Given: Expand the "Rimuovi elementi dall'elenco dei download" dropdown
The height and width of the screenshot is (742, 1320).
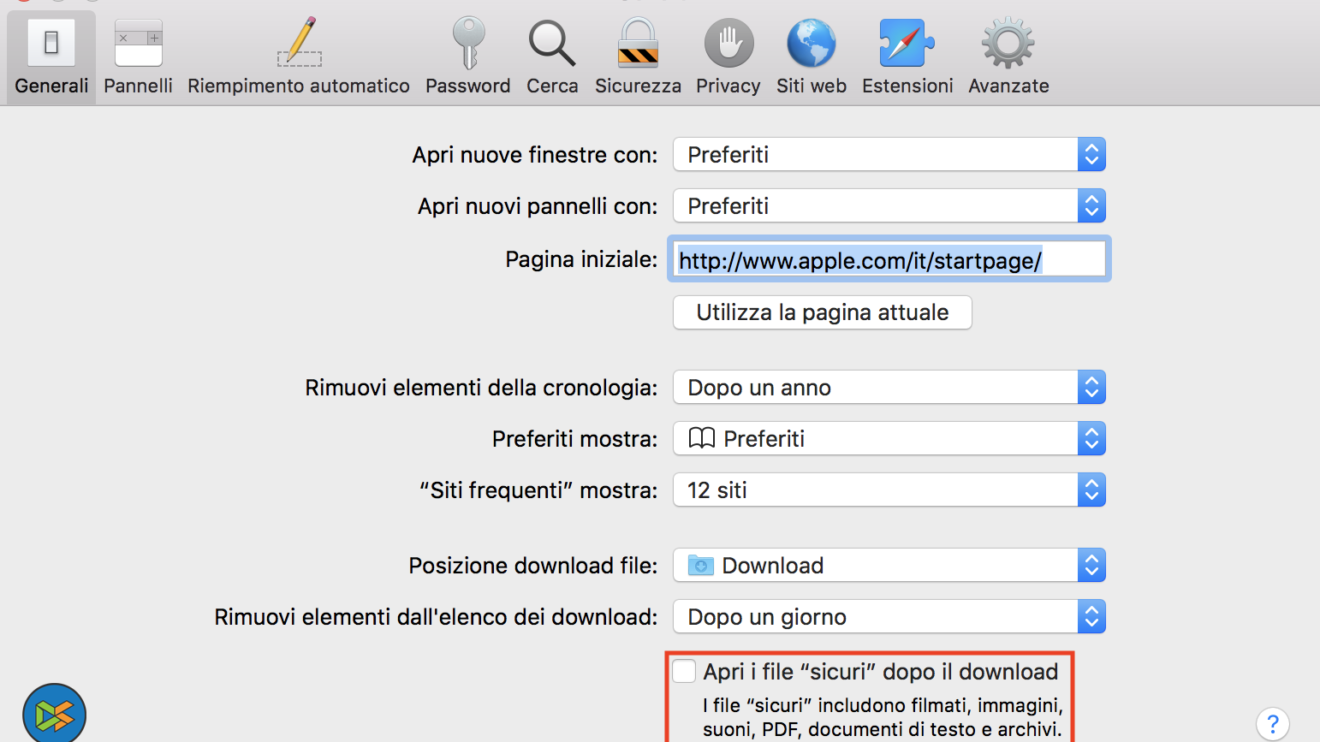Looking at the screenshot, I should [x=889, y=617].
